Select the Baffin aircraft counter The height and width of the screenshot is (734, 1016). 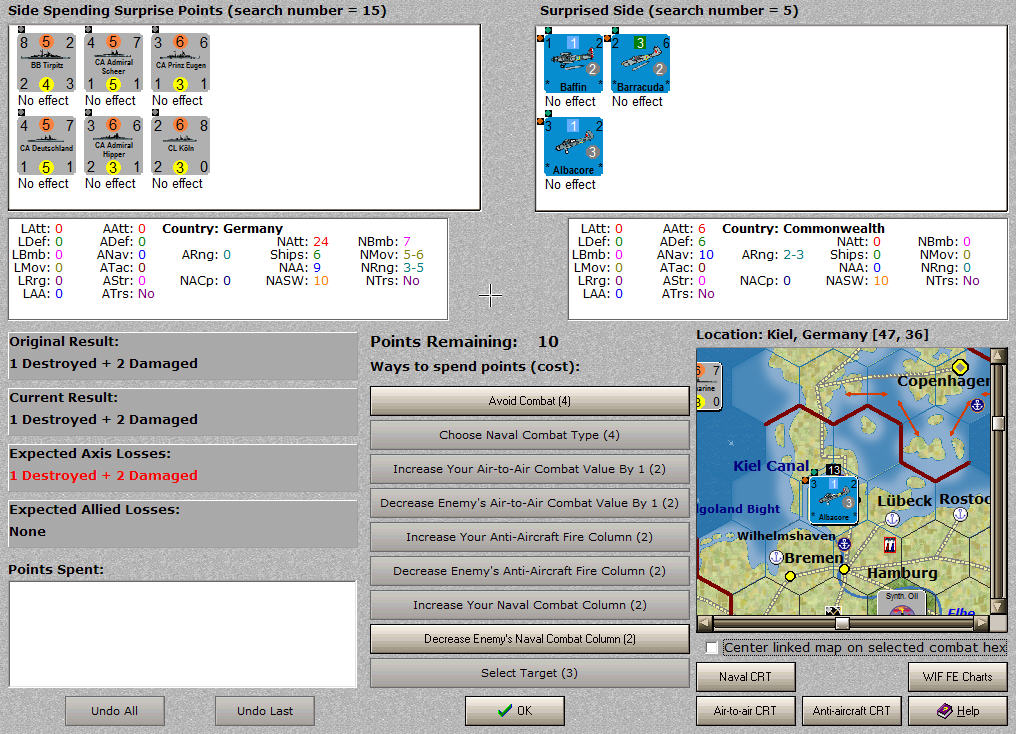tap(573, 63)
